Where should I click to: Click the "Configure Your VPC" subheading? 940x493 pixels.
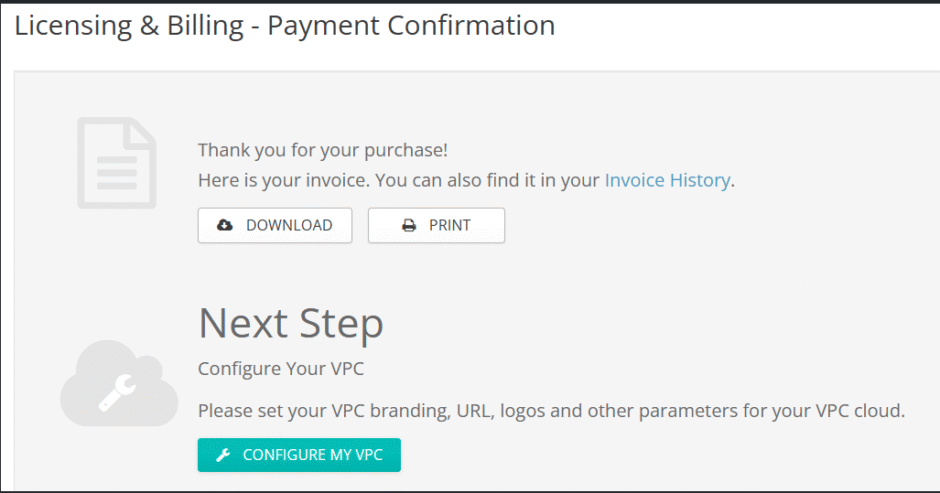pos(281,369)
